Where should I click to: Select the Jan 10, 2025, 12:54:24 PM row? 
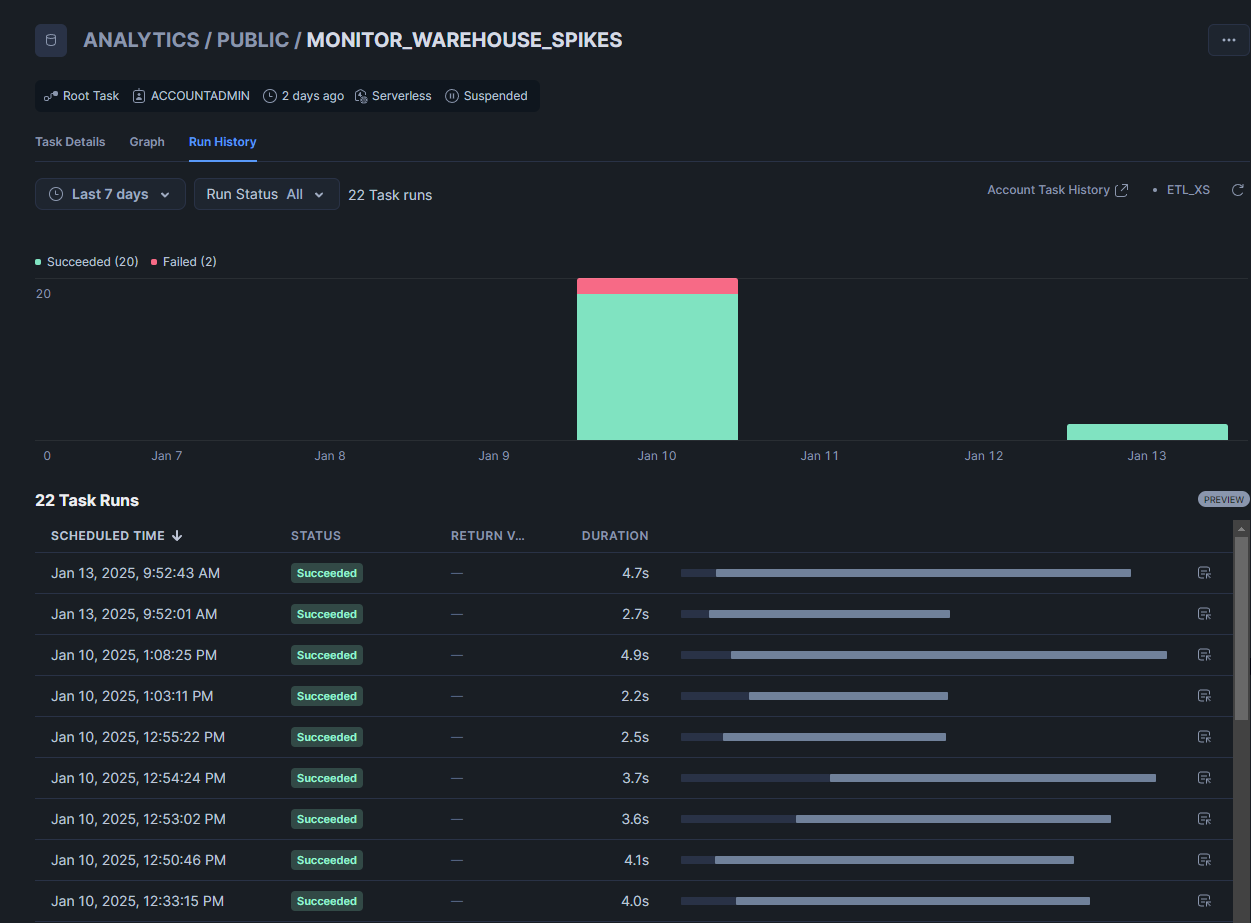[634, 778]
